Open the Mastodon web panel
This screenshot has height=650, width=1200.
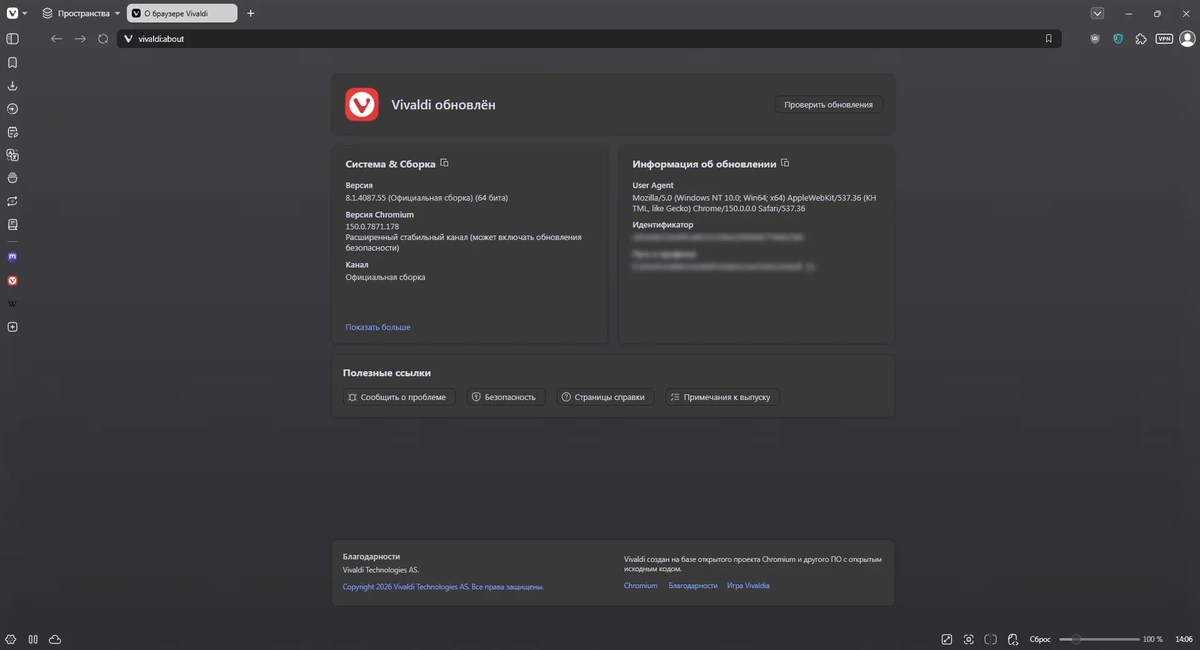(x=13, y=257)
